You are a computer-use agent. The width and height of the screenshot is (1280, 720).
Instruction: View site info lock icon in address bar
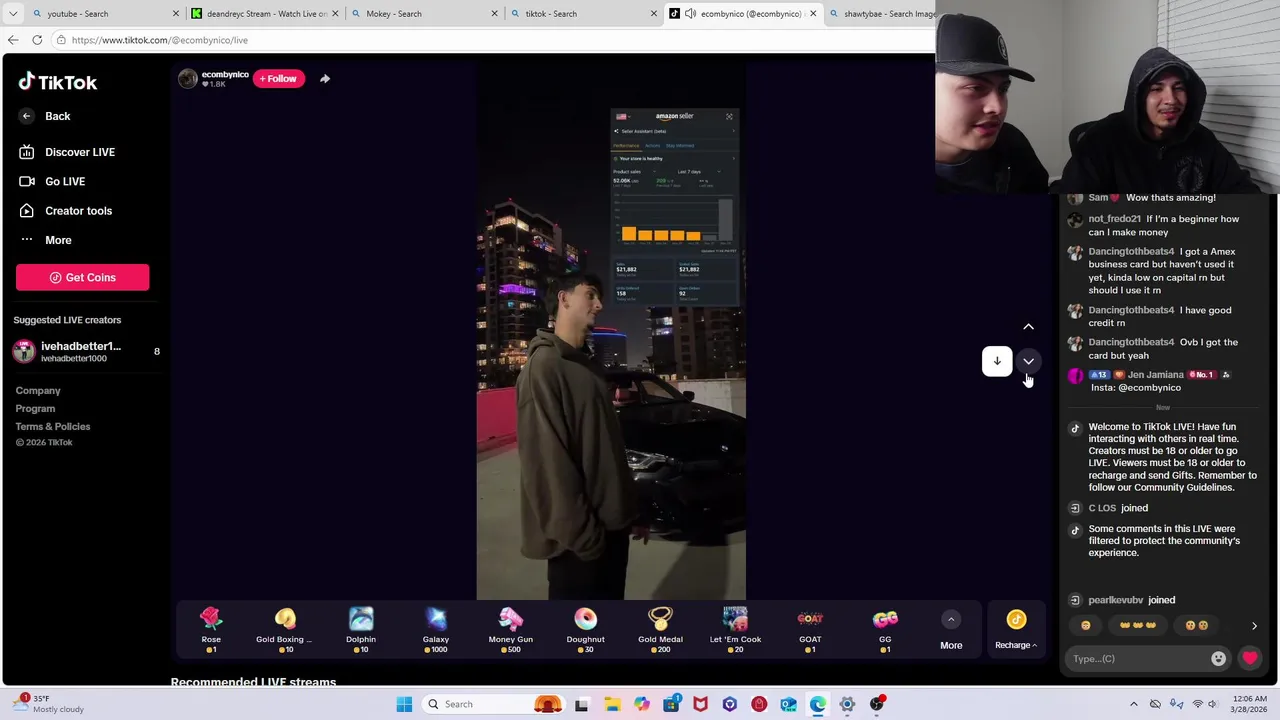coord(61,40)
